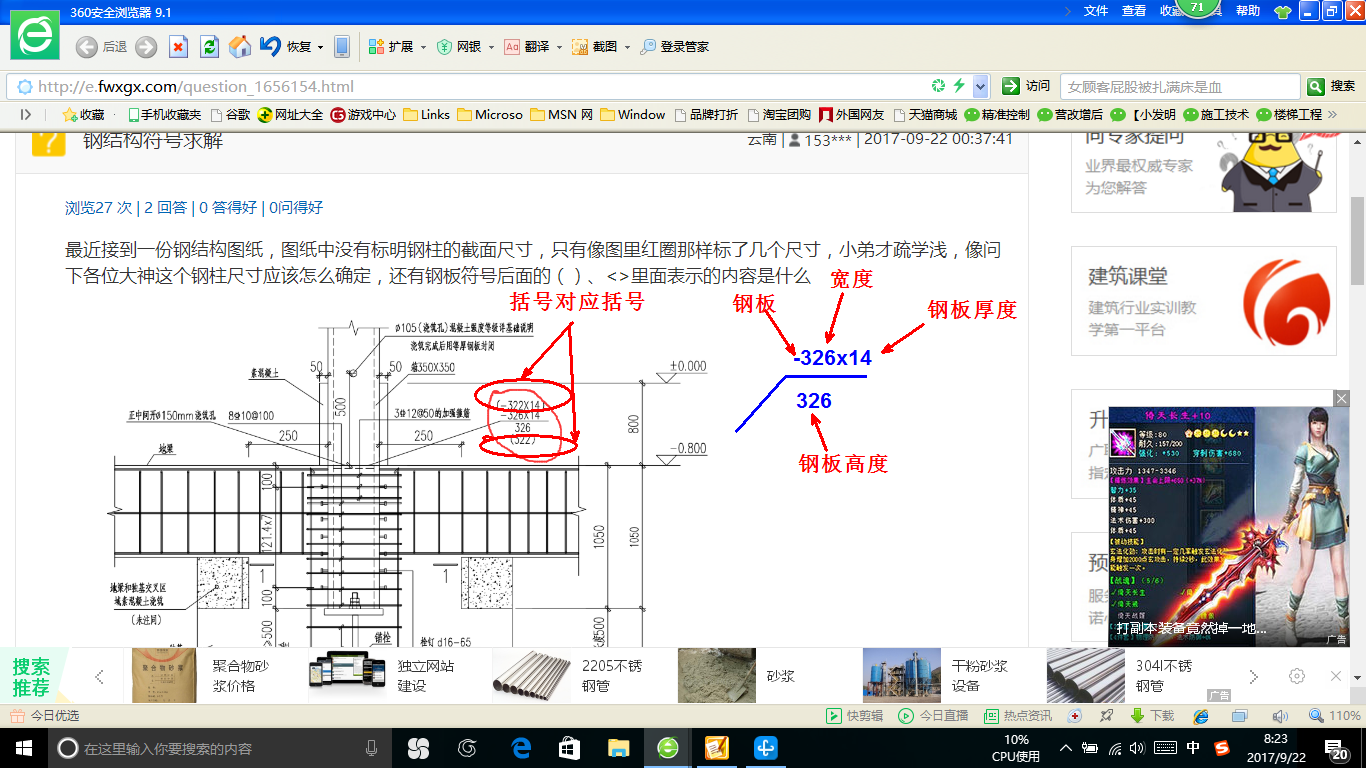1366x768 pixels.
Task: Click the address bar URL field
Action: tap(480, 86)
